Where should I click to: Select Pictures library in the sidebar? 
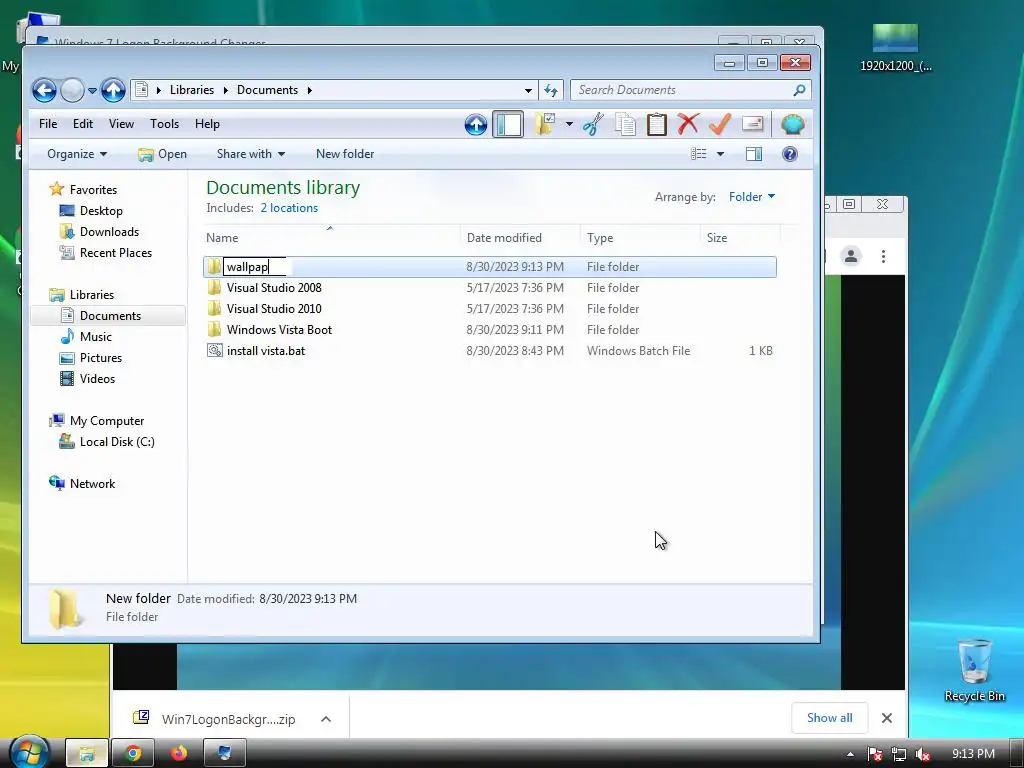coord(101,358)
